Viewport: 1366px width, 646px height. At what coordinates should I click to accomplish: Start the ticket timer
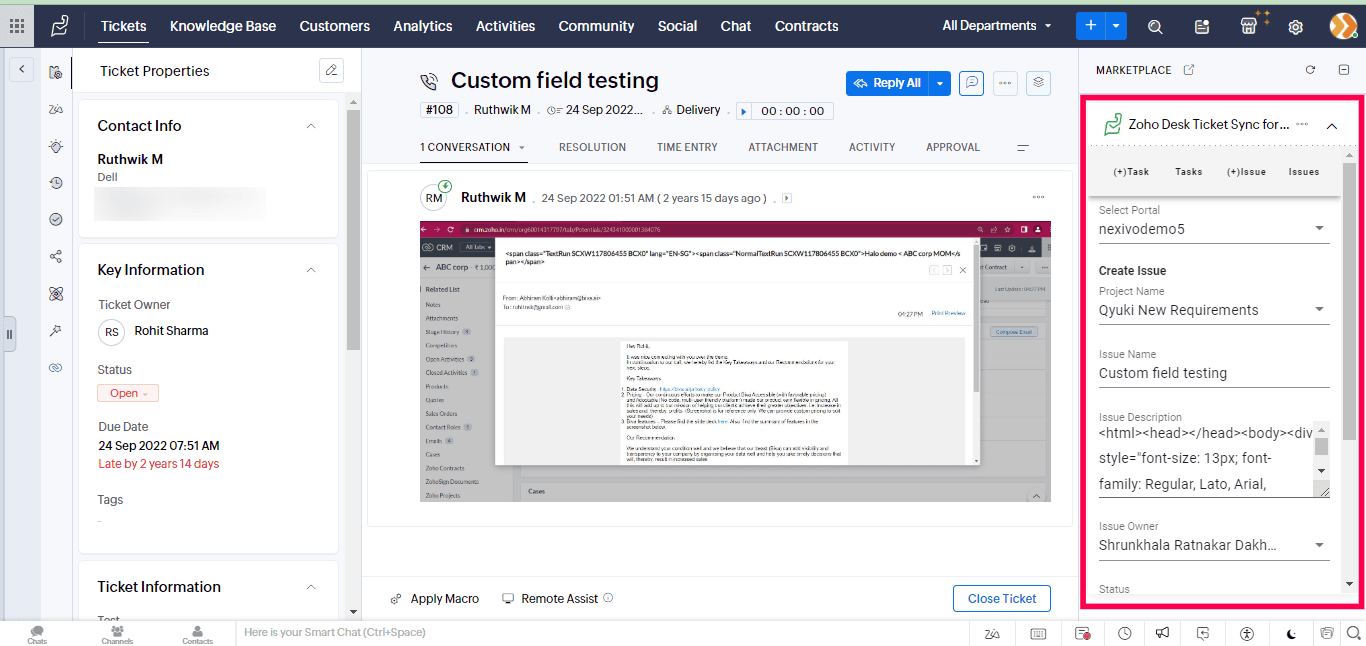tap(743, 111)
